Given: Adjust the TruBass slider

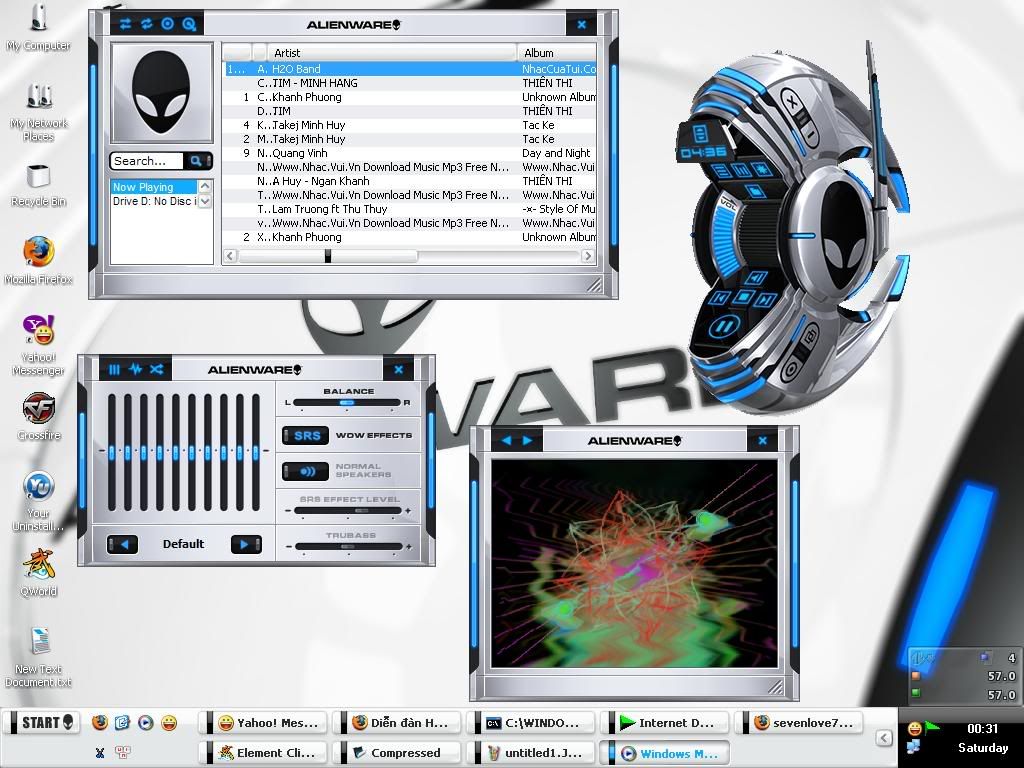Looking at the screenshot, I should coord(348,547).
